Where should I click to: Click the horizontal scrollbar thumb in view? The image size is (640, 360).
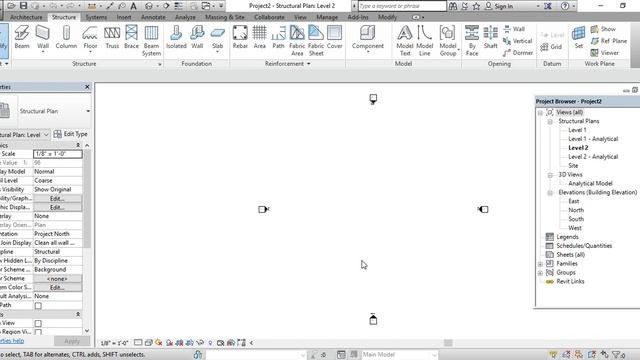point(448,343)
